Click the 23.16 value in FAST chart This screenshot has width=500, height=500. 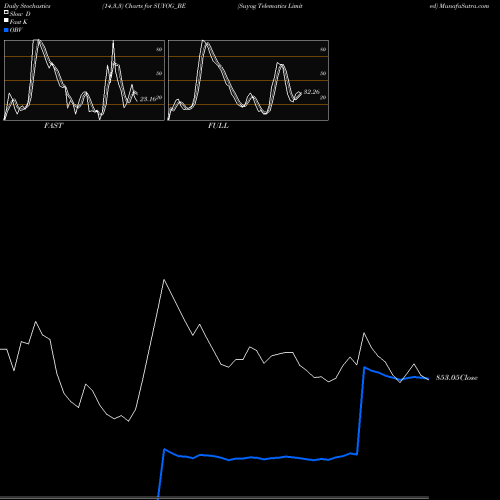pos(148,99)
